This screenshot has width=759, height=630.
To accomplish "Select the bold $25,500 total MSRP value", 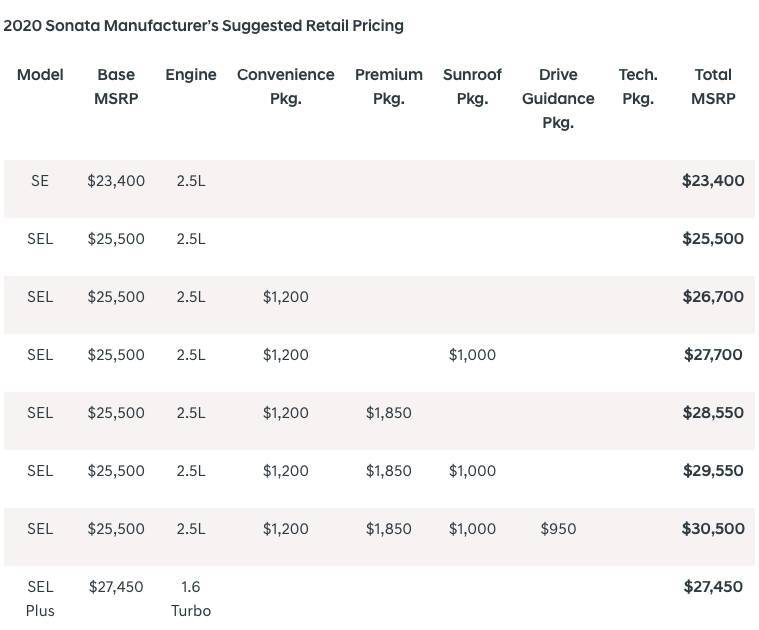I will coord(713,239).
